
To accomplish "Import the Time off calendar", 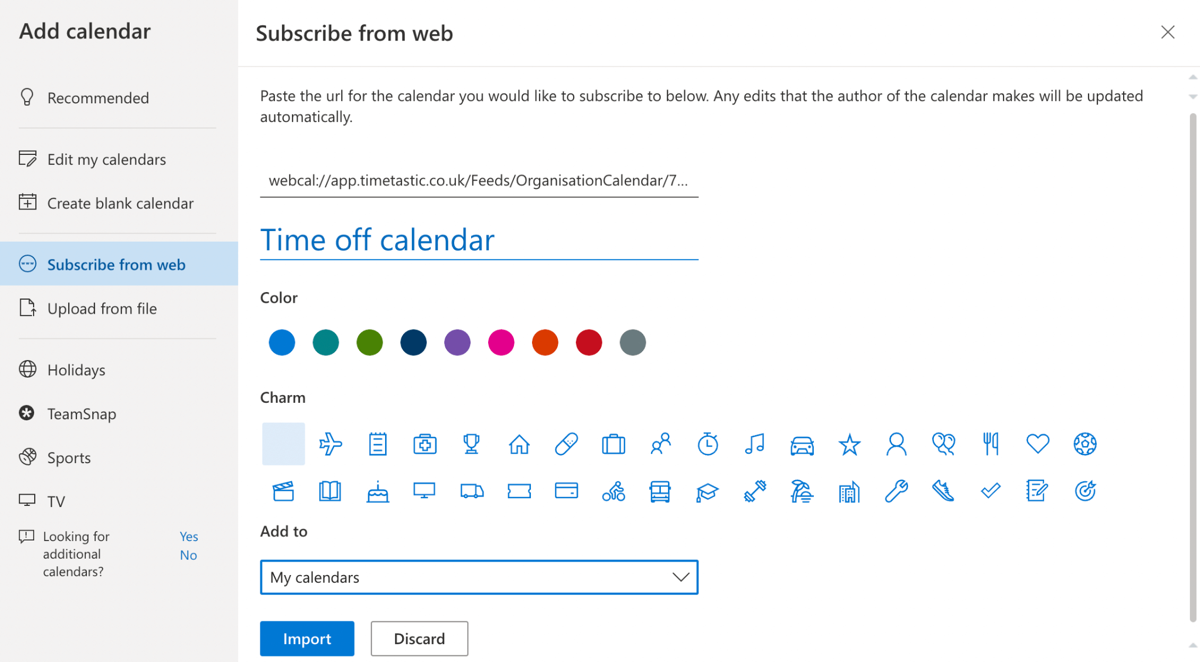I will (x=306, y=638).
